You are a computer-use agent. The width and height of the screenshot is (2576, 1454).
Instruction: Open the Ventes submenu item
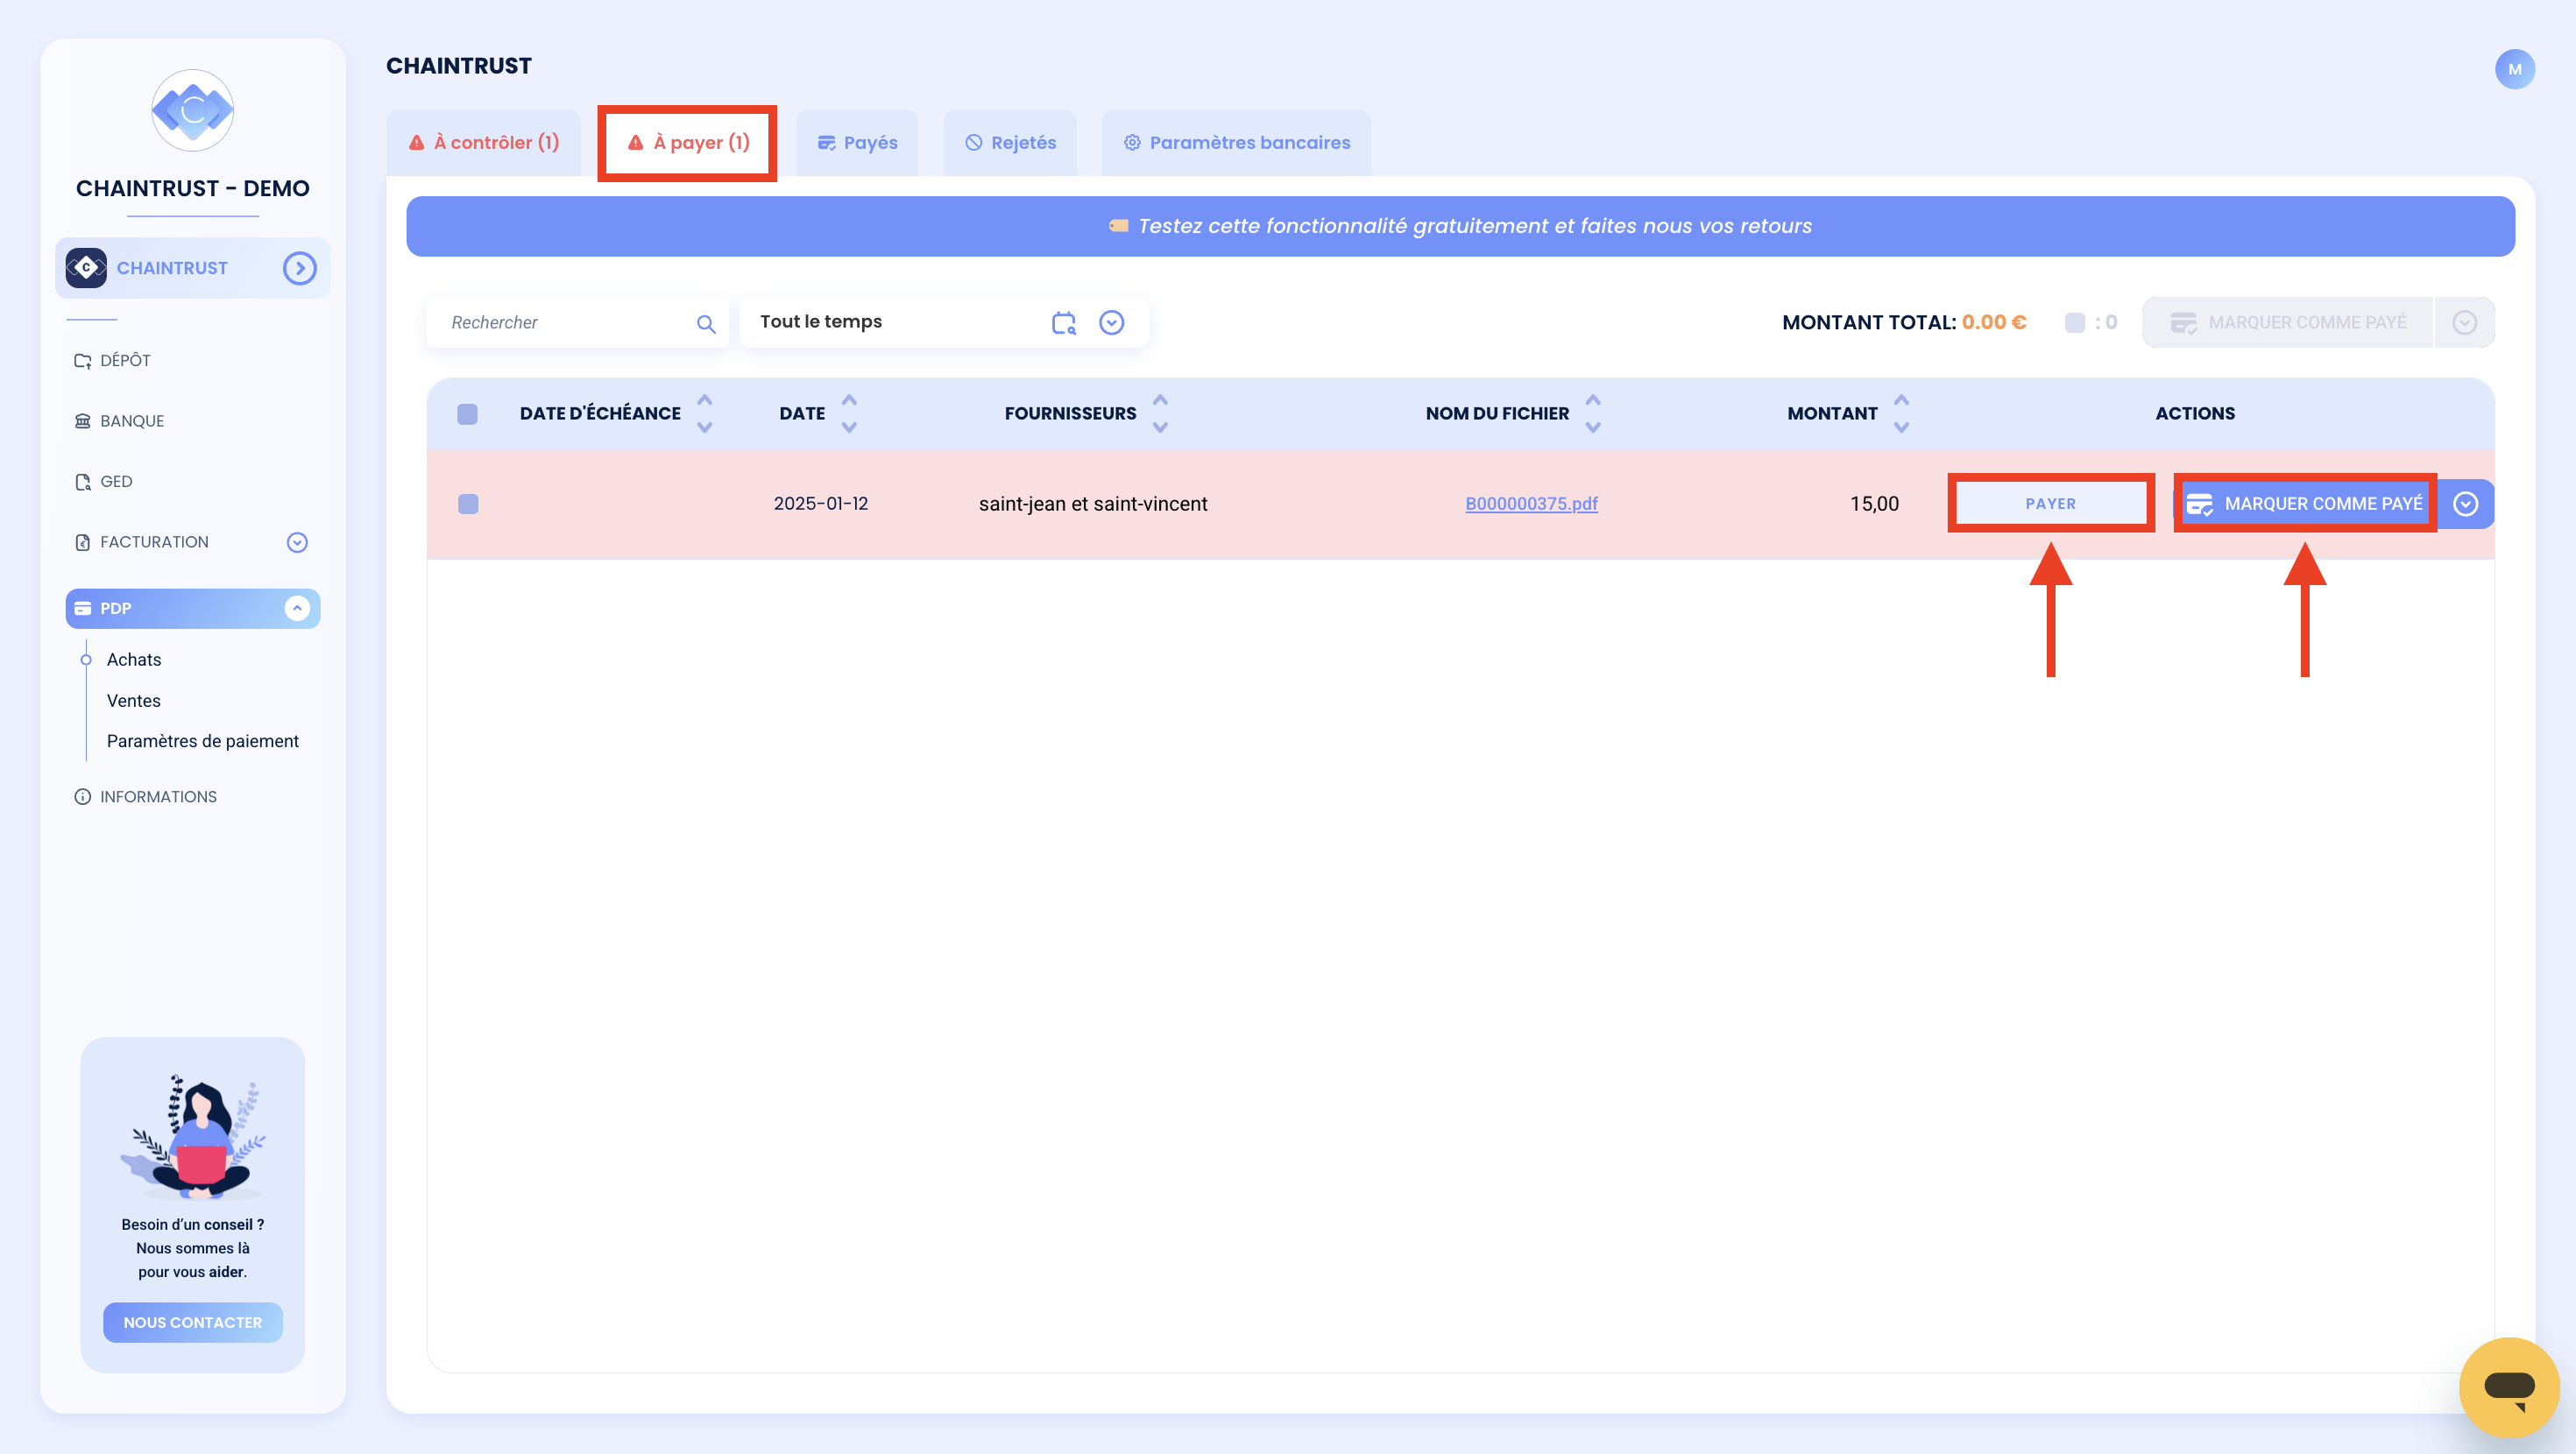point(134,701)
